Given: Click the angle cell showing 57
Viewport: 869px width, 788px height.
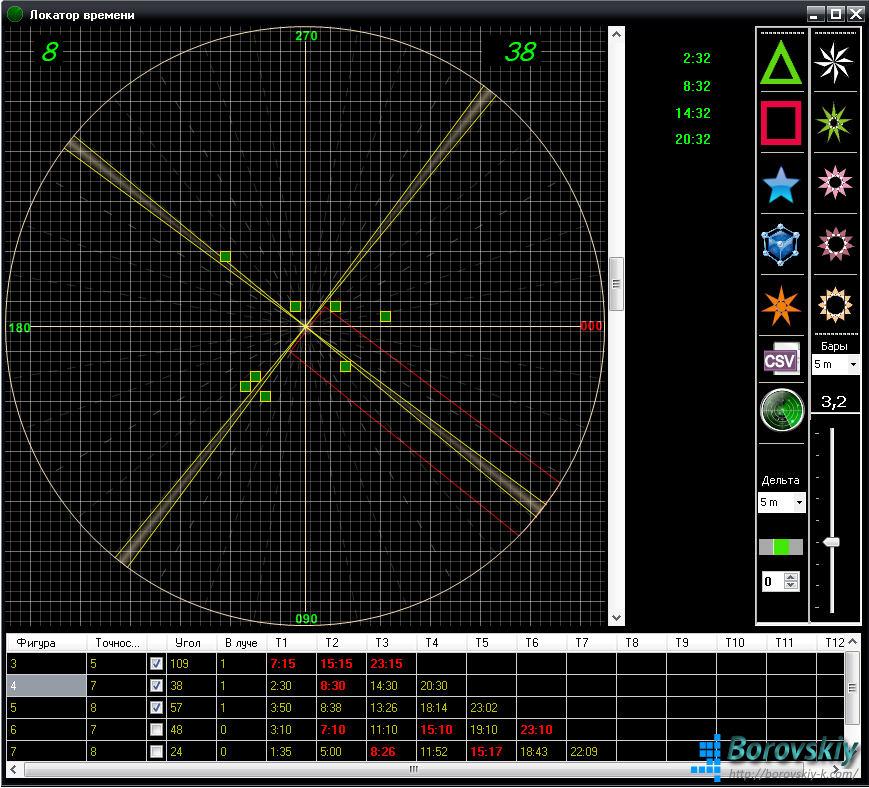Looking at the screenshot, I should pos(191,708).
